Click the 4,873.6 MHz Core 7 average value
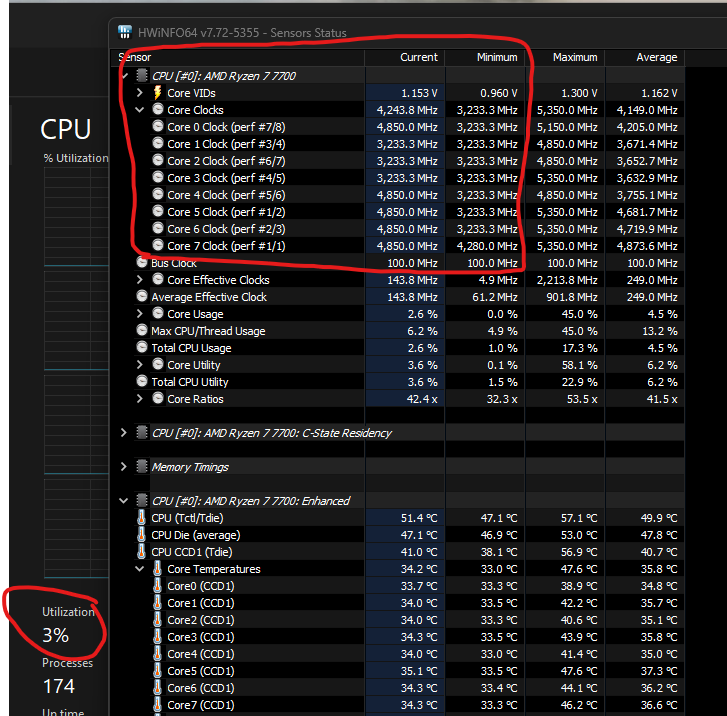The height and width of the screenshot is (716, 727). pos(647,246)
